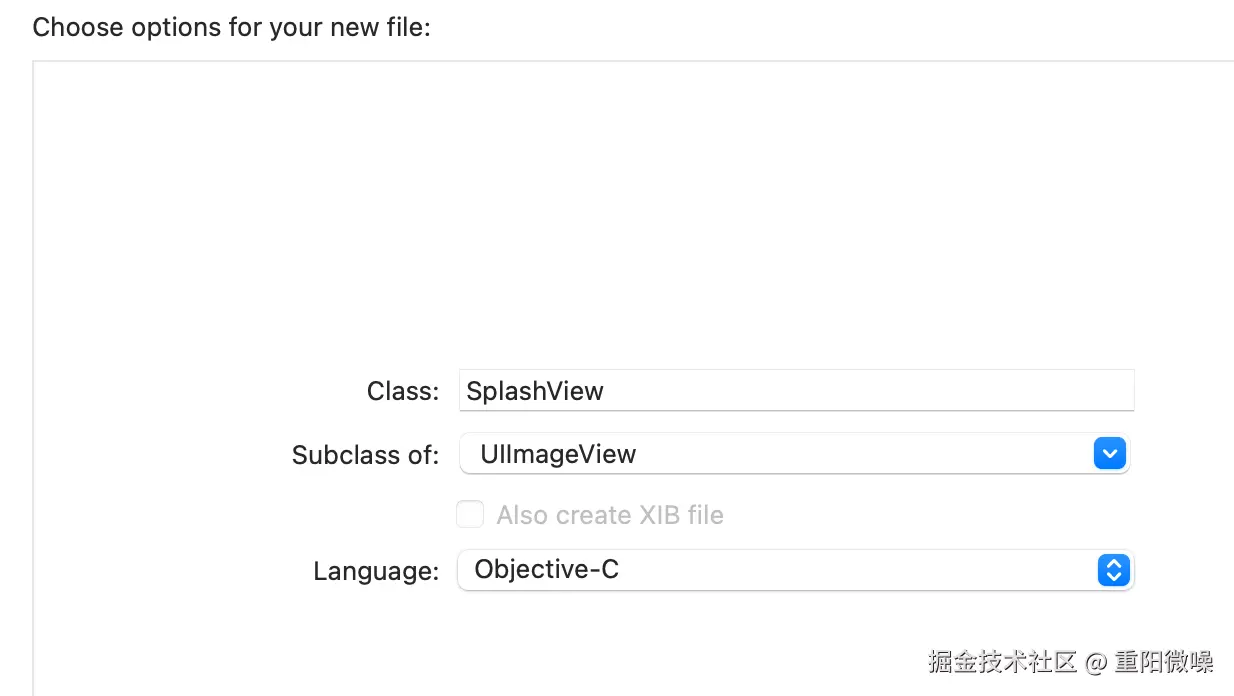Click the "Class:" label

point(403,391)
